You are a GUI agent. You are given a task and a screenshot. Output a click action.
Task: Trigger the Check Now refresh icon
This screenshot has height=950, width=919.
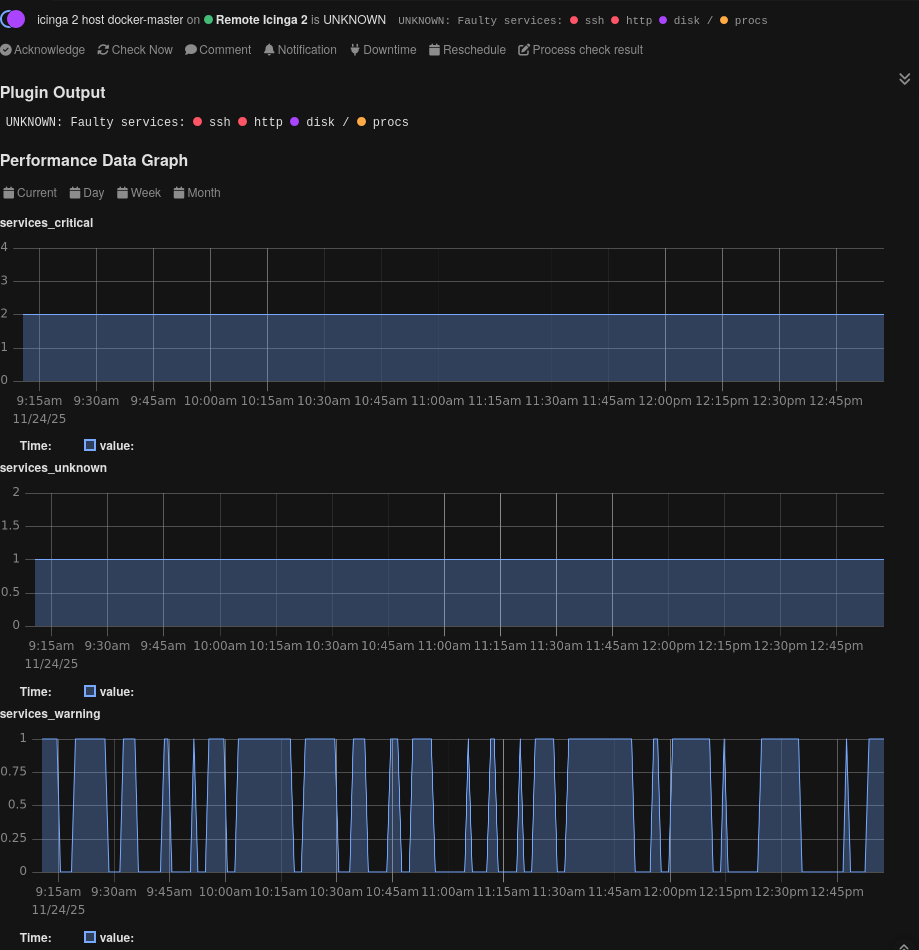(102, 50)
